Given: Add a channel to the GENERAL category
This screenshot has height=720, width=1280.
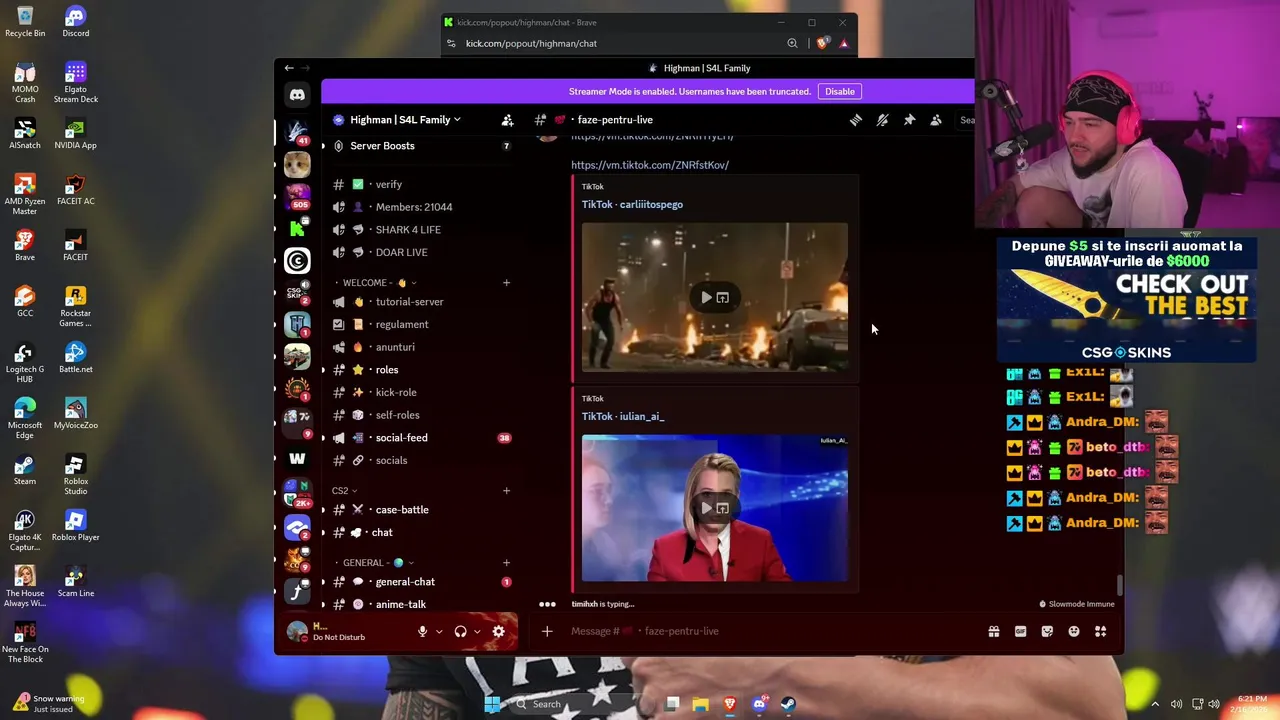Looking at the screenshot, I should [x=506, y=563].
